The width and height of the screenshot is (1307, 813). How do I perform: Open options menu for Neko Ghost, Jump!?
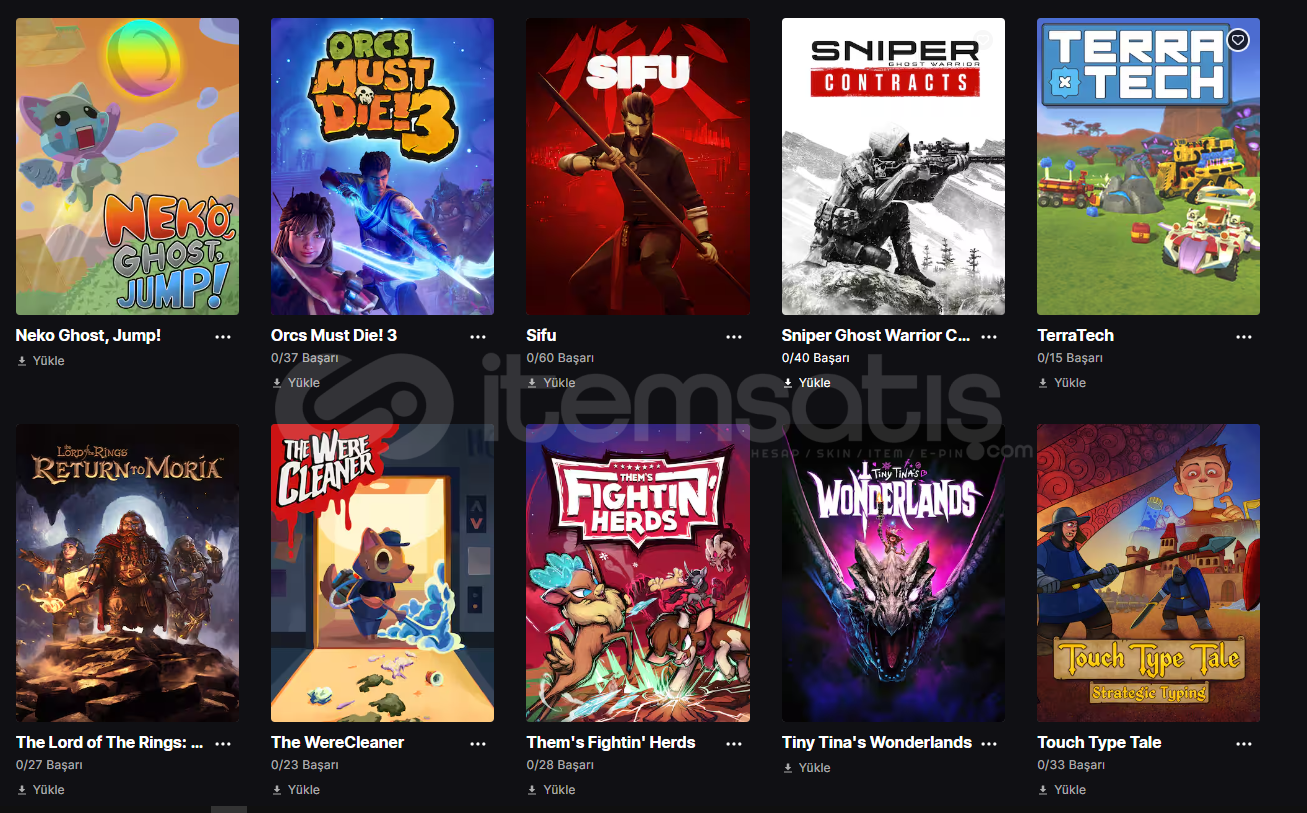pos(223,337)
